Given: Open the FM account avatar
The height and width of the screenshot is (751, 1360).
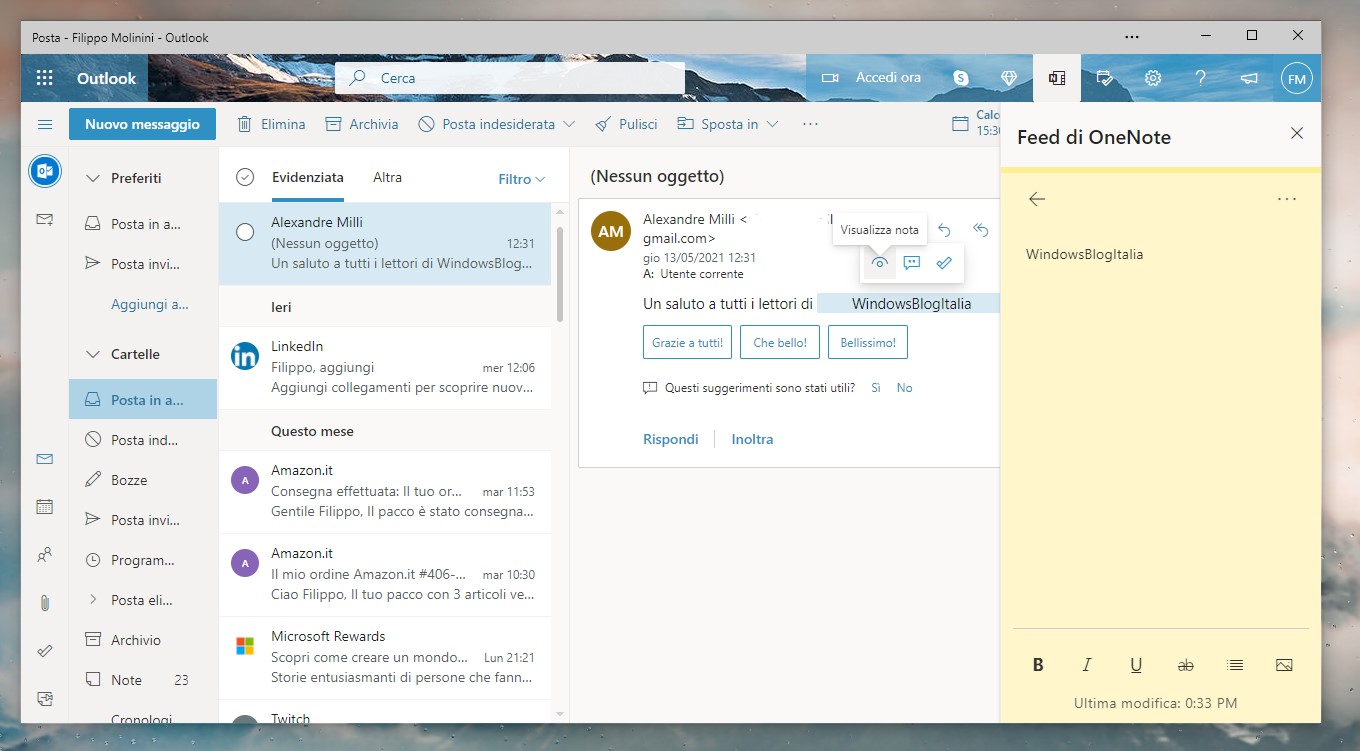Looking at the screenshot, I should point(1297,78).
